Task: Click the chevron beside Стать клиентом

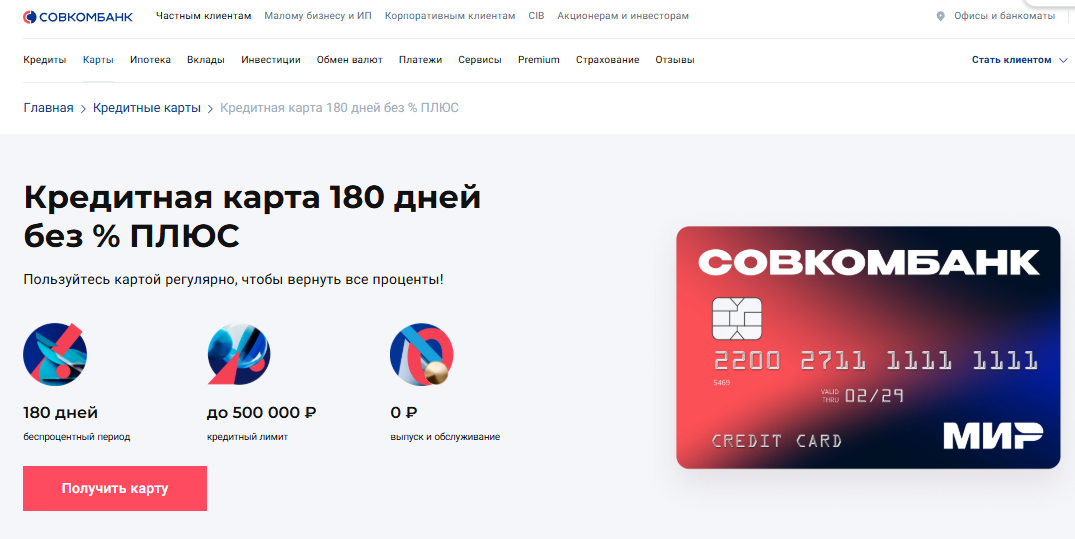Action: (x=1063, y=60)
